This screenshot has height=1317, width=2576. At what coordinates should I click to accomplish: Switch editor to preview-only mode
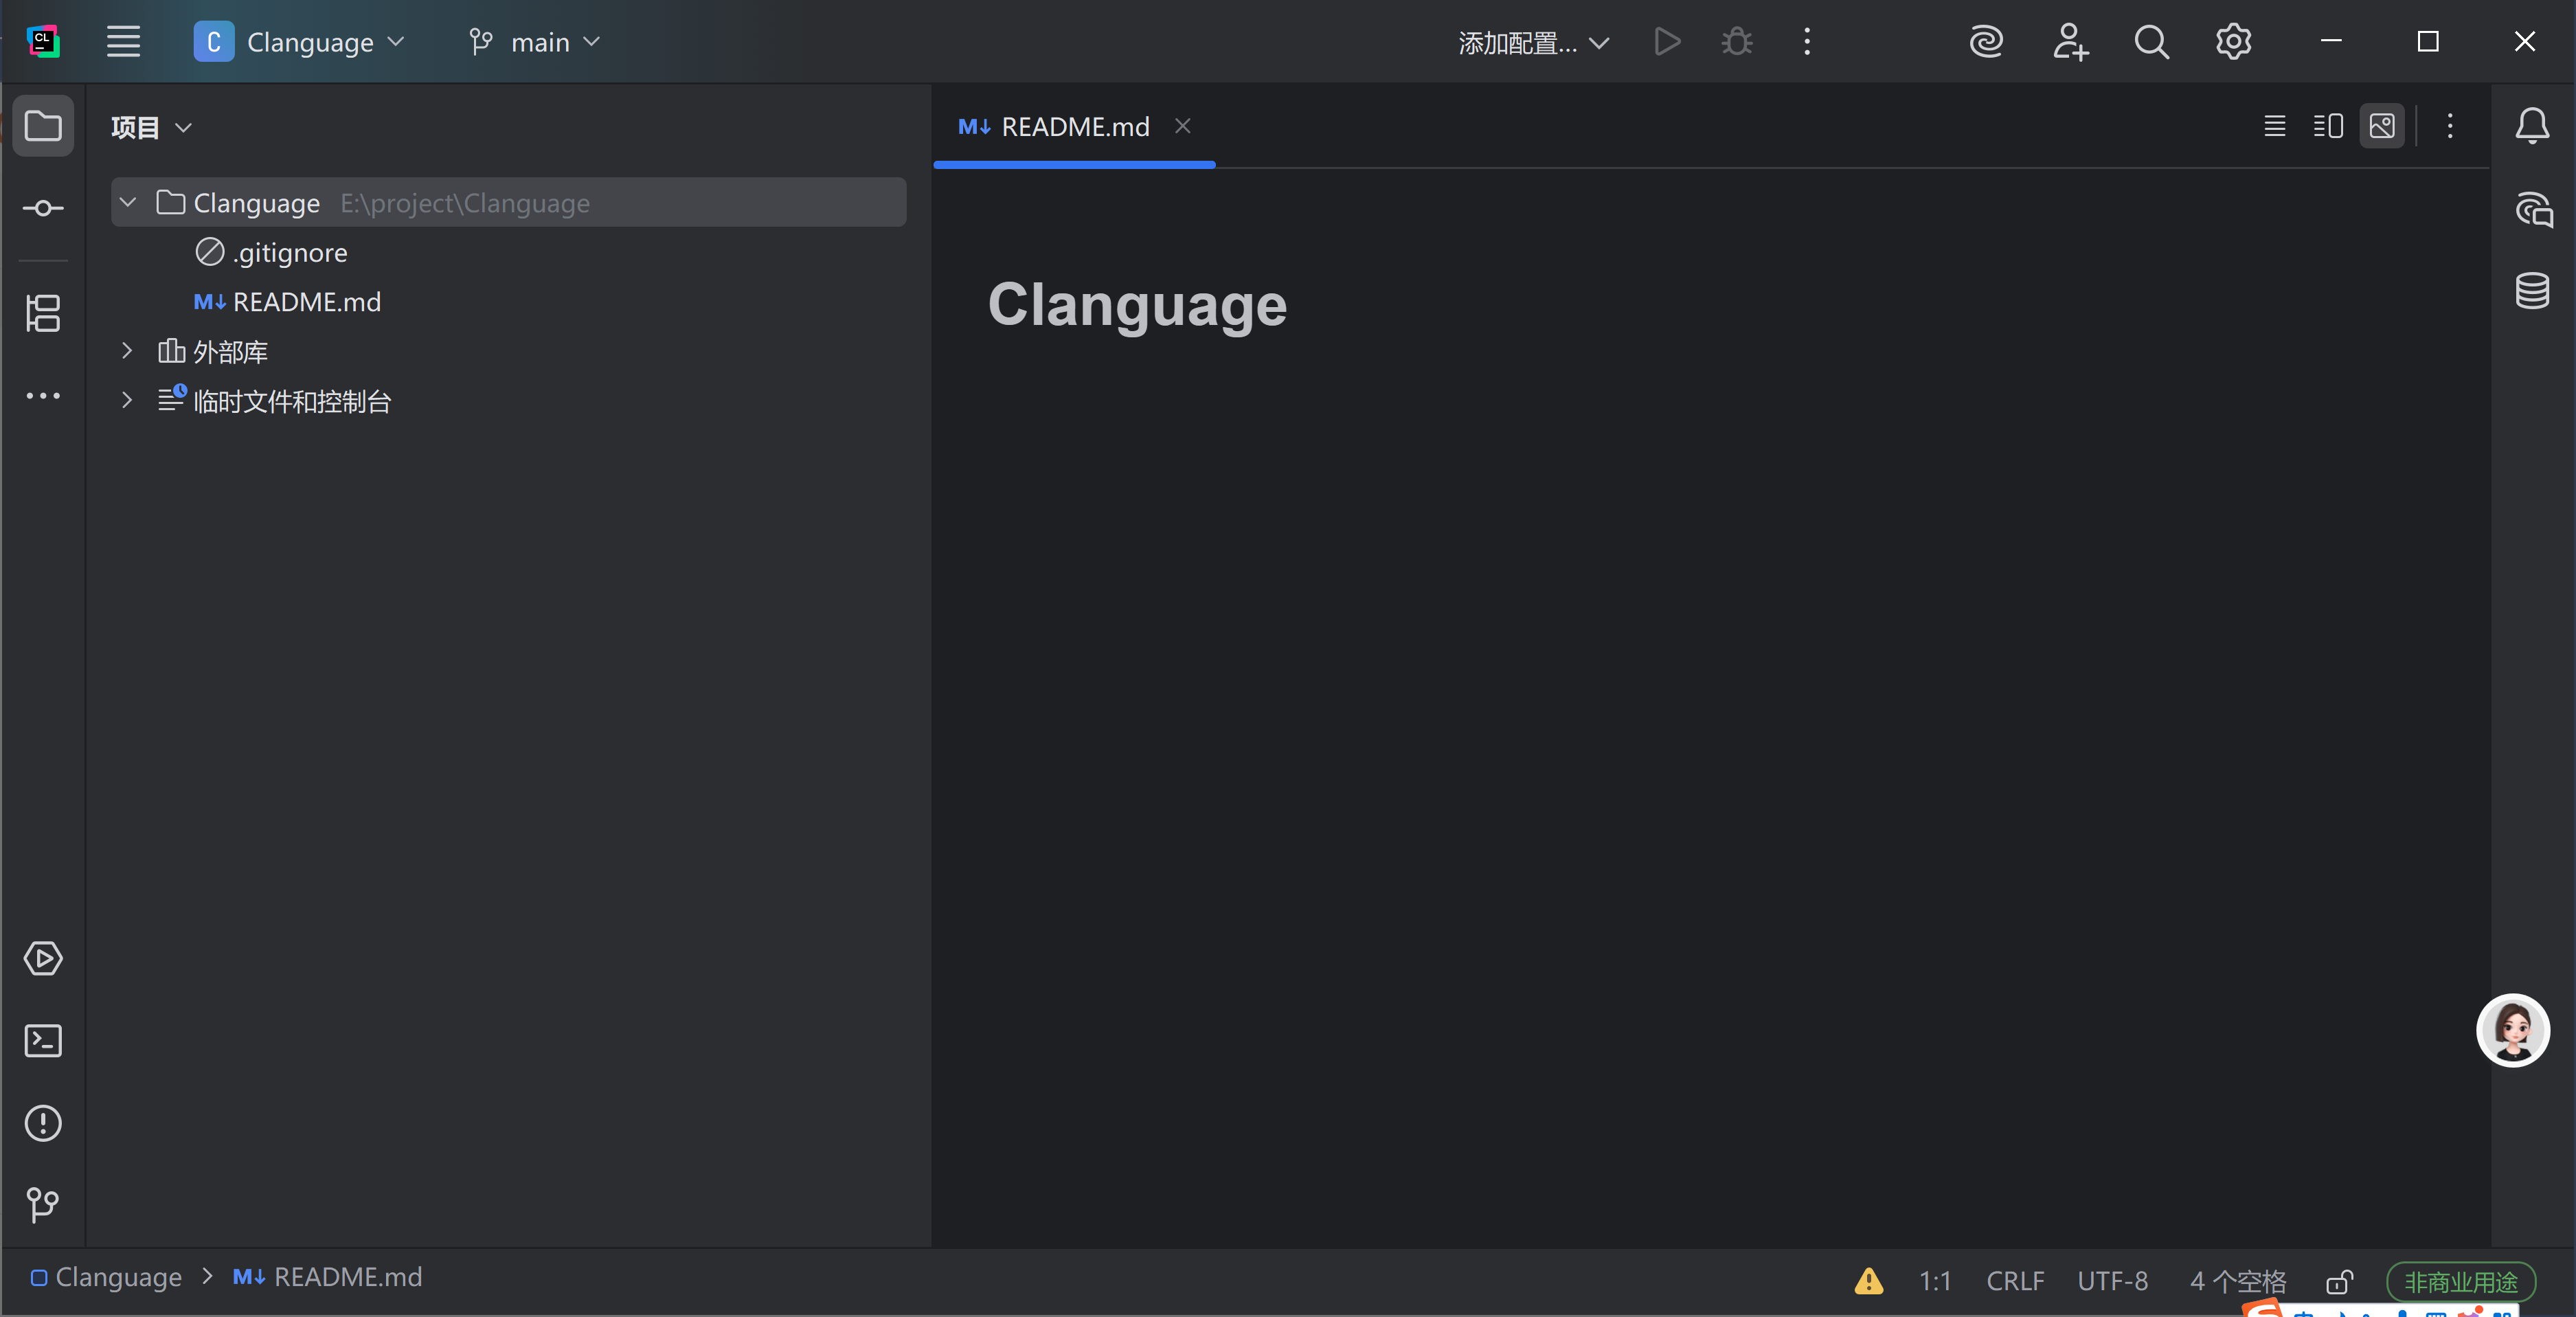click(2383, 126)
